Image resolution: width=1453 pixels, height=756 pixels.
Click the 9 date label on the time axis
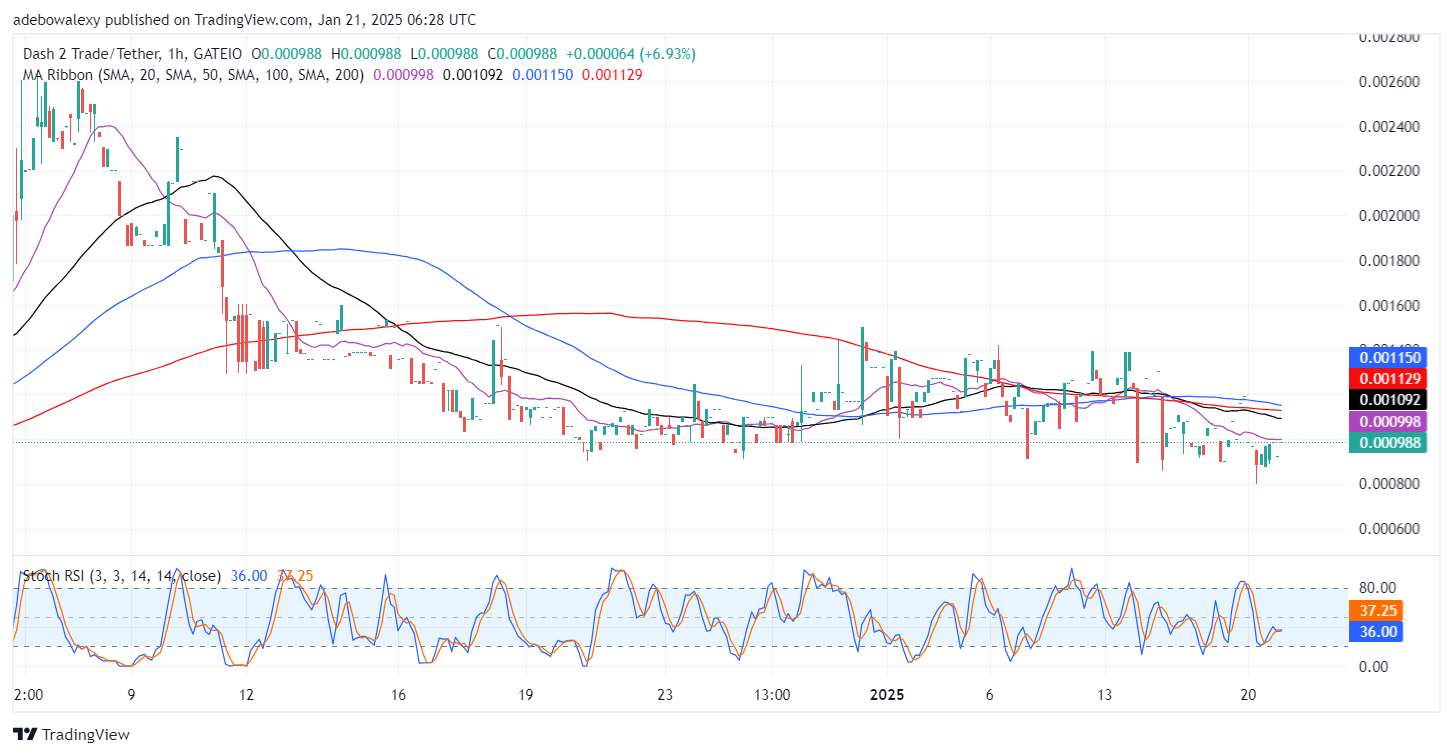[x=131, y=694]
